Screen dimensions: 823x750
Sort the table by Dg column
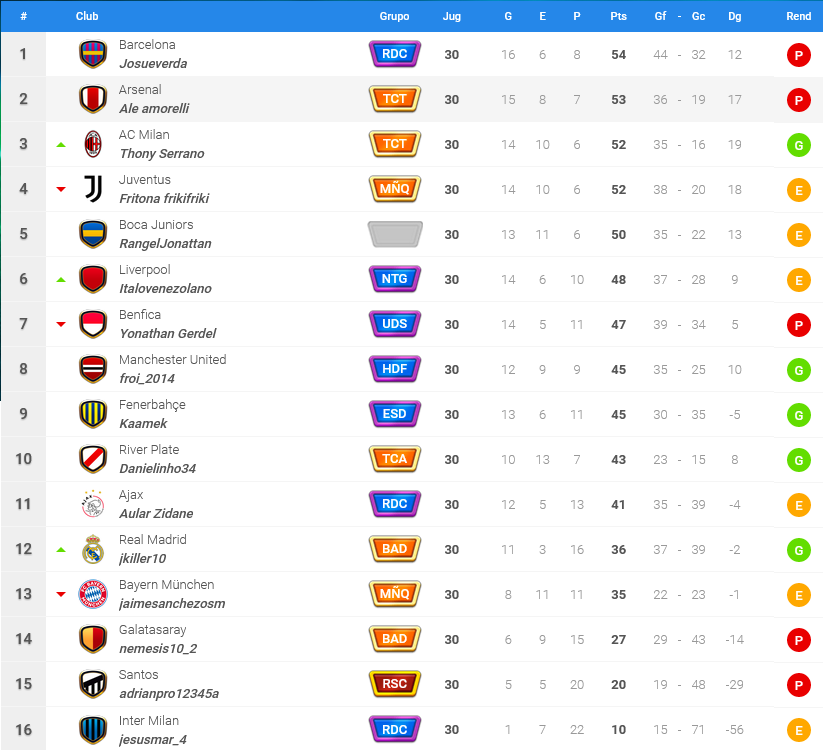tap(734, 16)
